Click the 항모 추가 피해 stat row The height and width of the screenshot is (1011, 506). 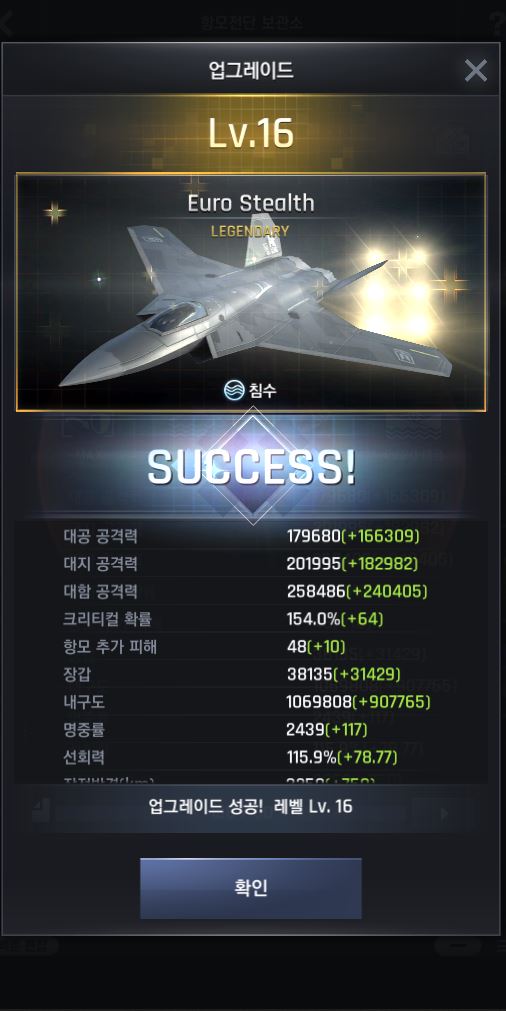(251, 647)
